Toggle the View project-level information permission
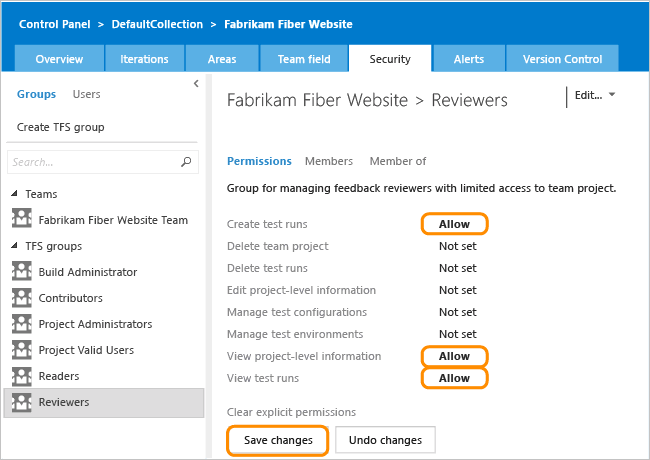 (x=454, y=356)
